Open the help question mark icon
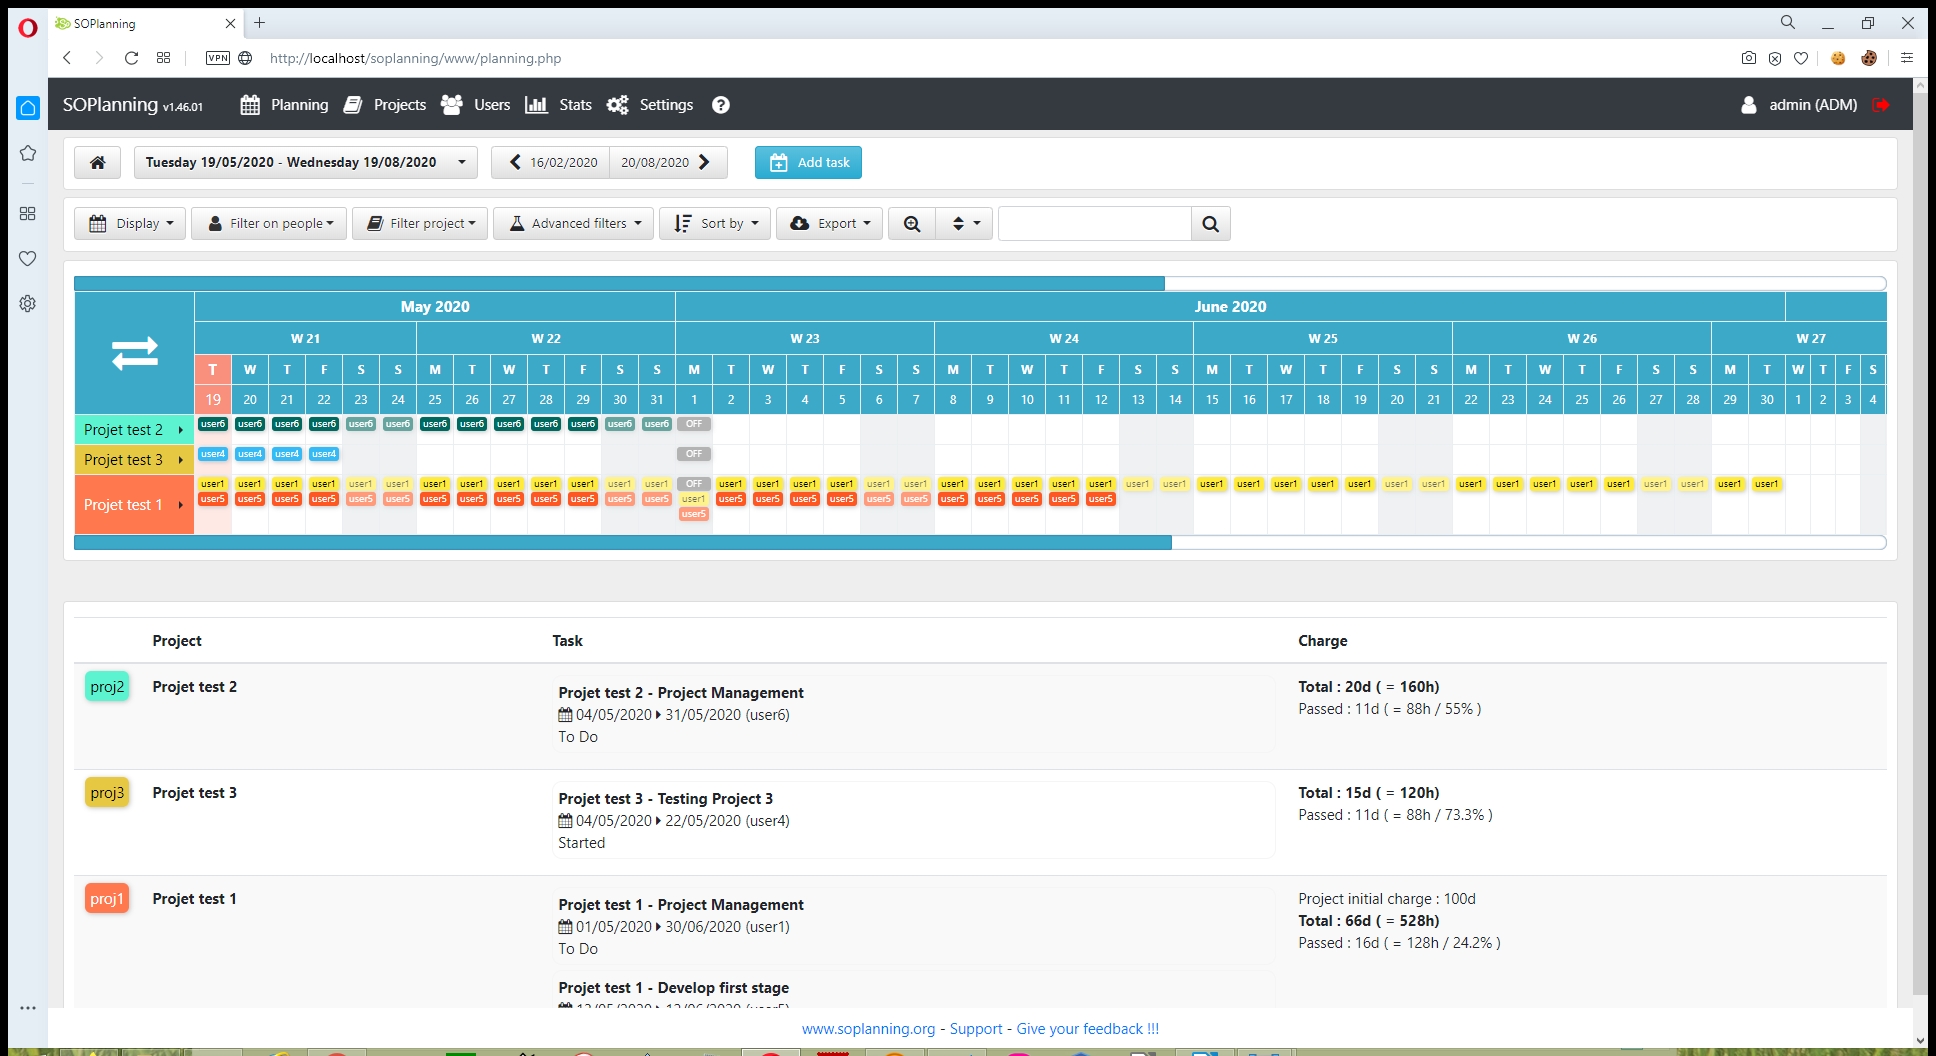Screen dimensions: 1936x1056 click(x=720, y=105)
